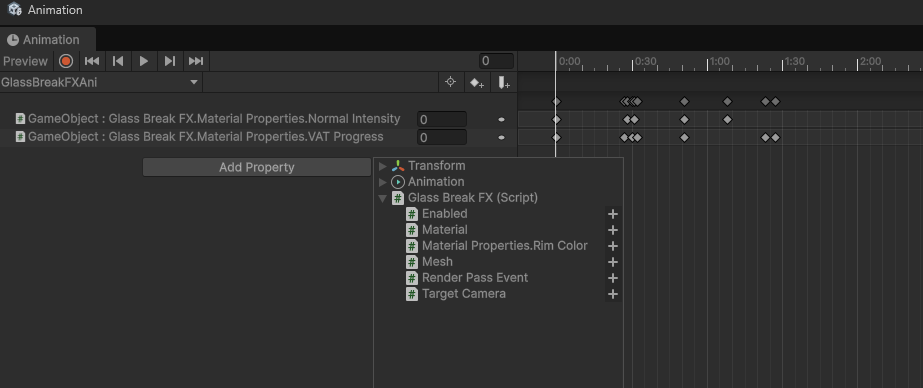Add the Enabled property

pyautogui.click(x=613, y=214)
